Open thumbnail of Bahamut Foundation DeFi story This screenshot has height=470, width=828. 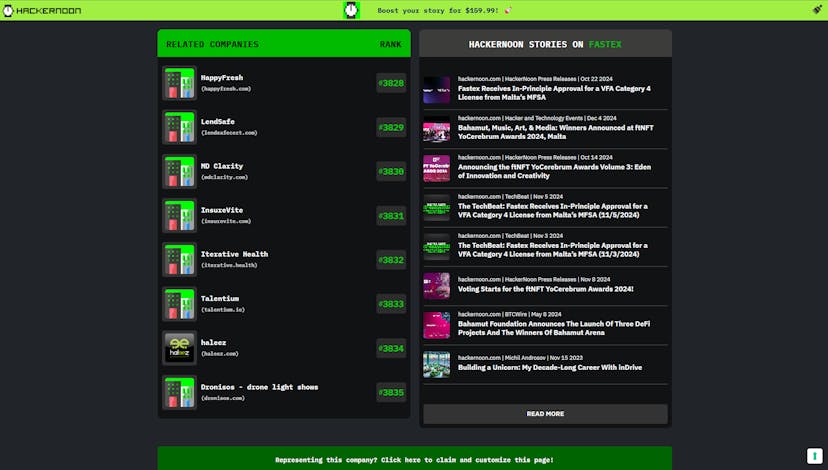coord(437,325)
